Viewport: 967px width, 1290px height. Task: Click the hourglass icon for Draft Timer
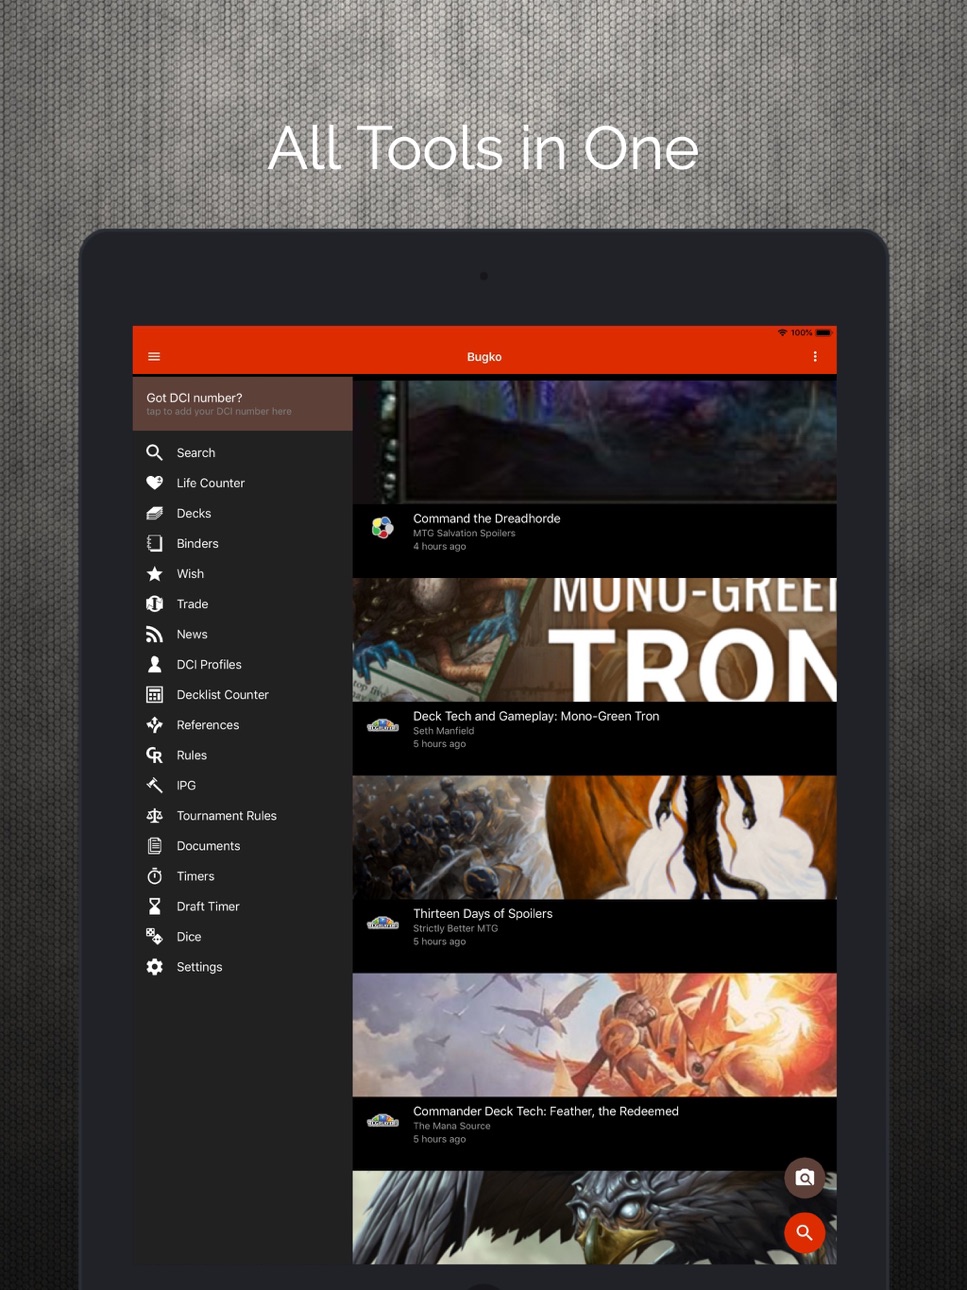[154, 906]
